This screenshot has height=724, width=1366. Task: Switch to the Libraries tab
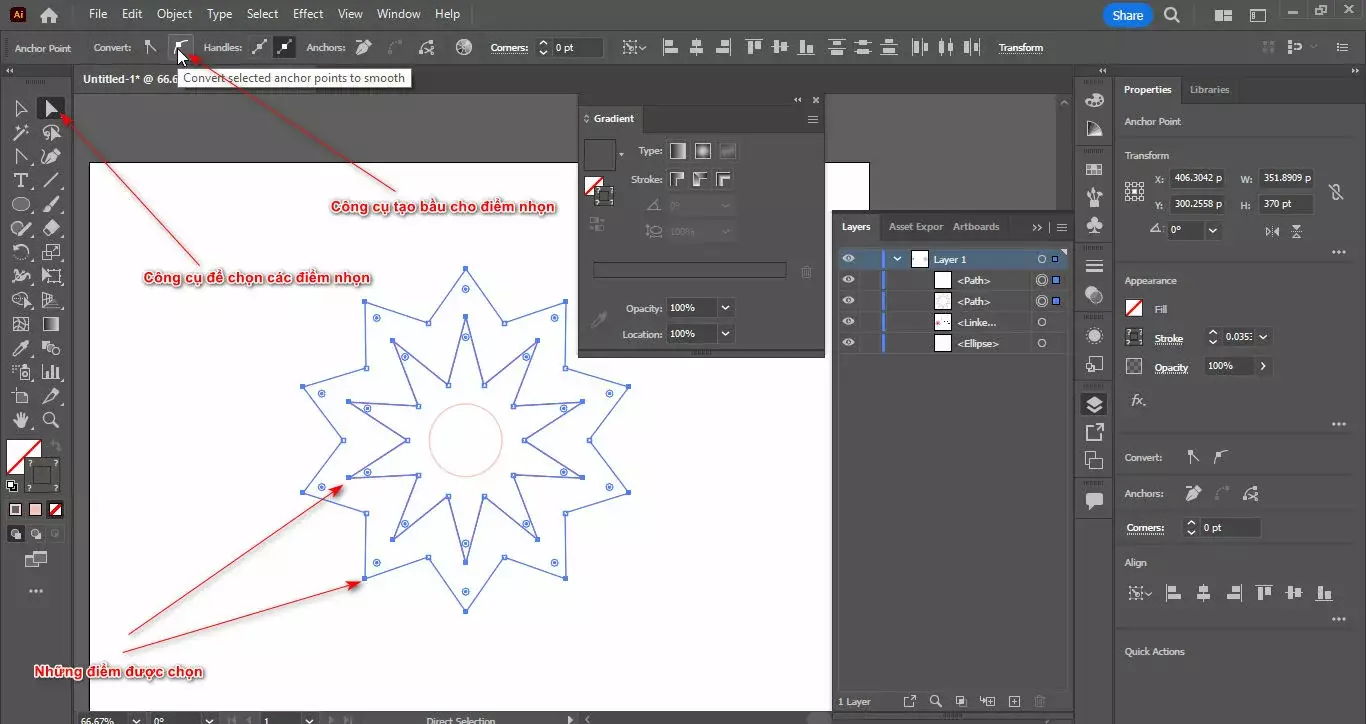coord(1209,90)
